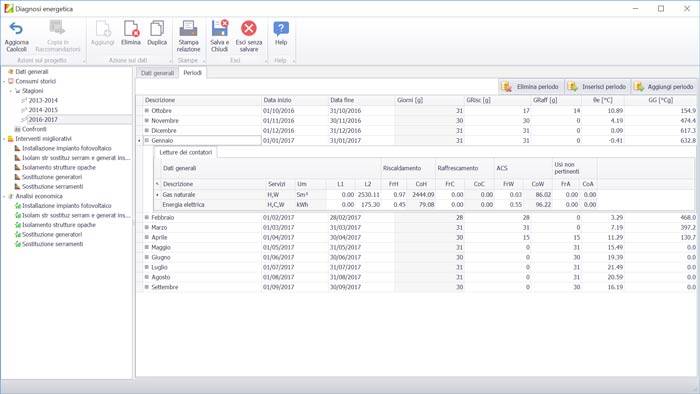Click the Aggiungi periodo button

point(664,87)
